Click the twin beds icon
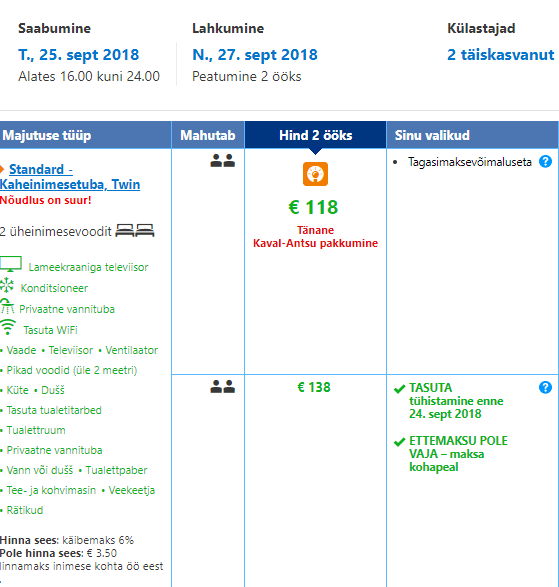The width and height of the screenshot is (559, 587). point(135,231)
